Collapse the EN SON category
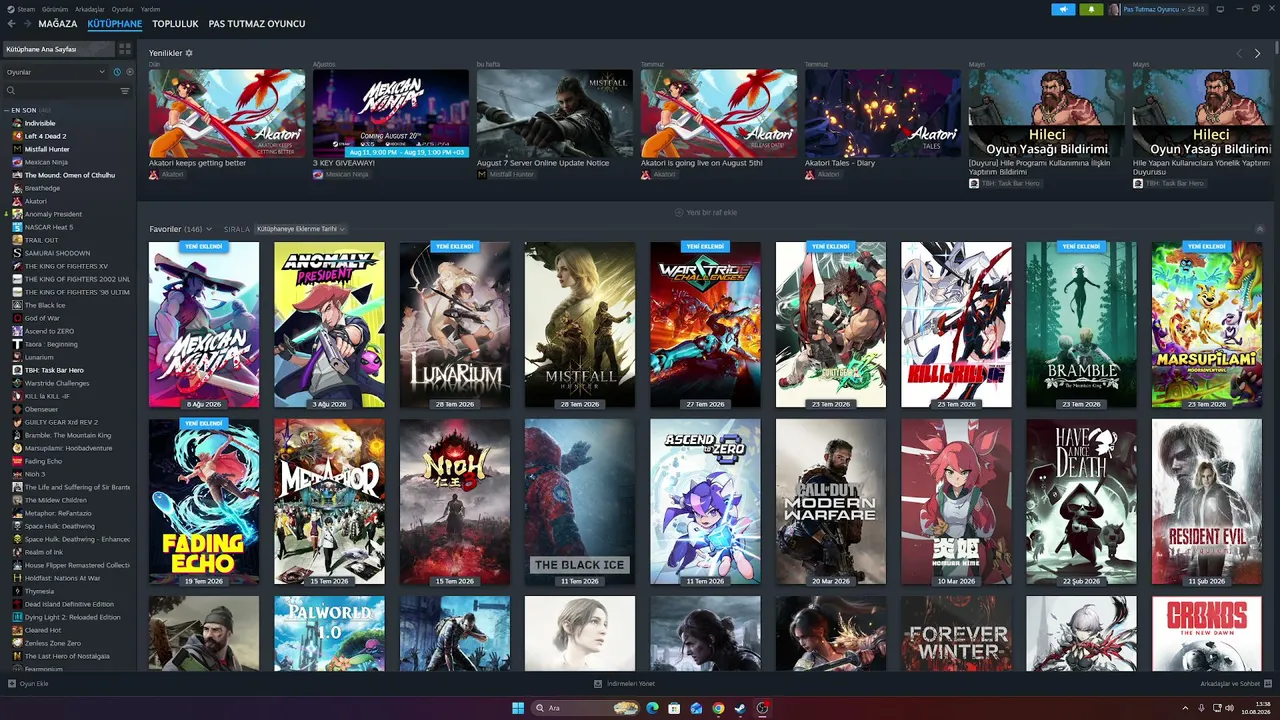The image size is (1280, 720). pyautogui.click(x=7, y=110)
